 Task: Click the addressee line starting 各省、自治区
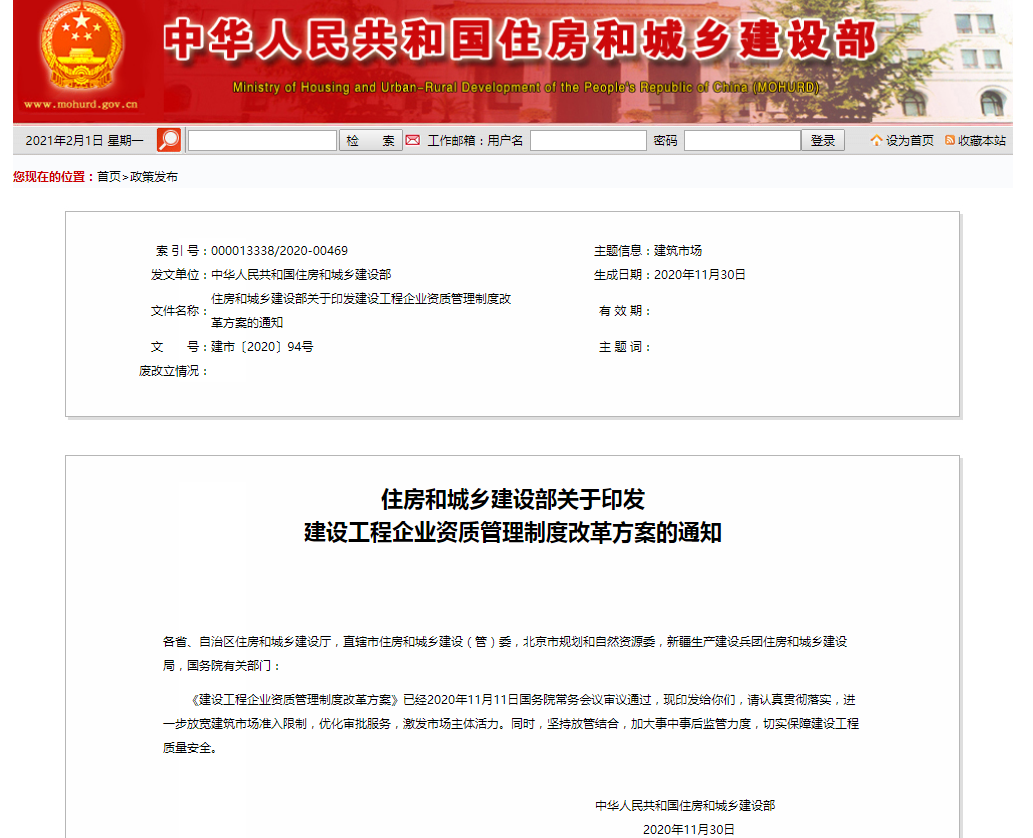pos(505,654)
